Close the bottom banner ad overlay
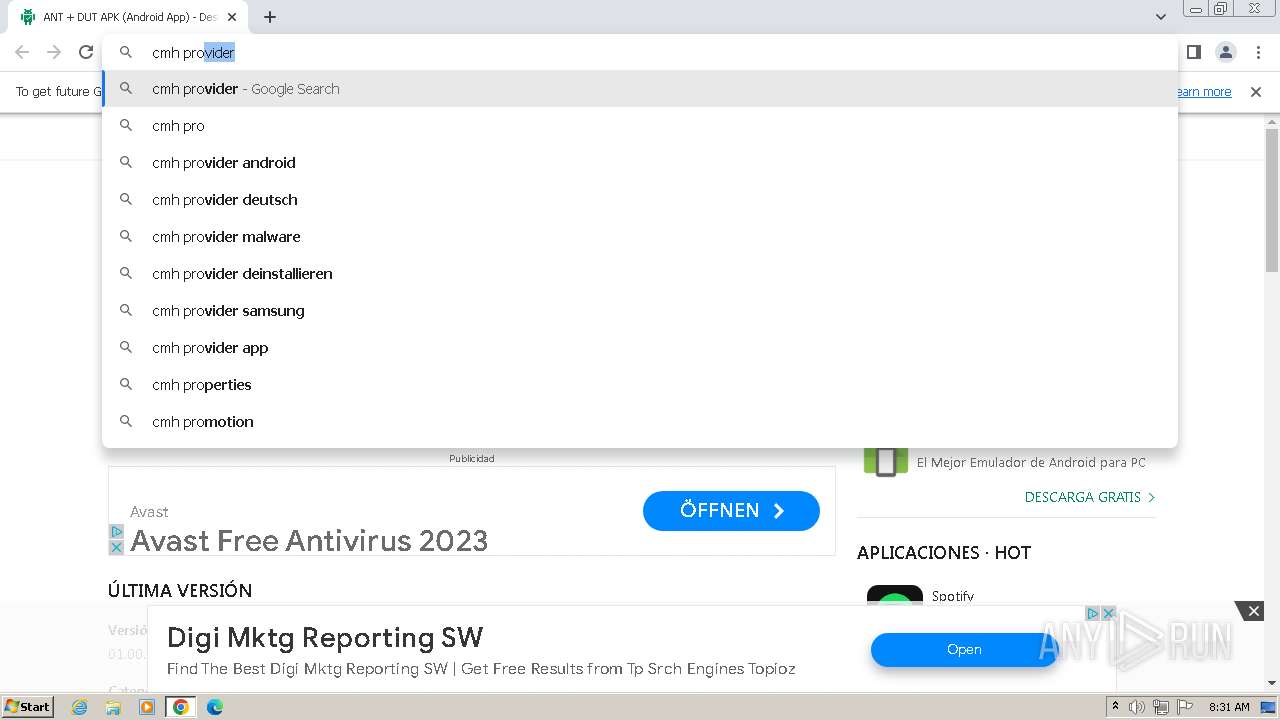The image size is (1280, 720). [1253, 611]
